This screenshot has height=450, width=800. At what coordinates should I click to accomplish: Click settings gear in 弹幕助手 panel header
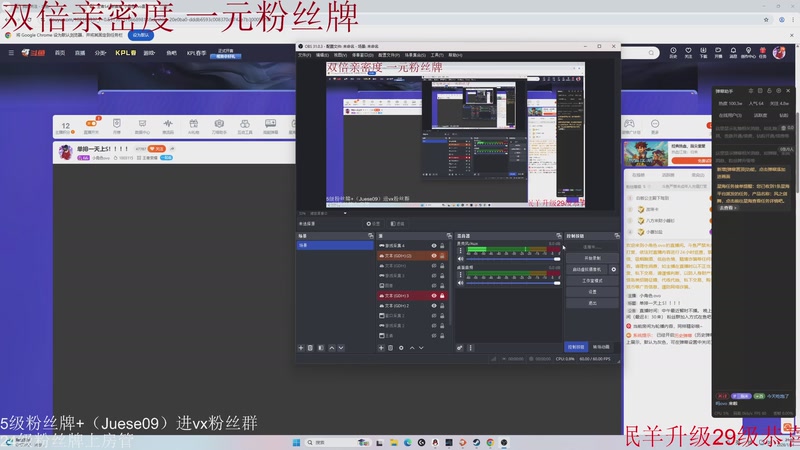click(x=779, y=91)
